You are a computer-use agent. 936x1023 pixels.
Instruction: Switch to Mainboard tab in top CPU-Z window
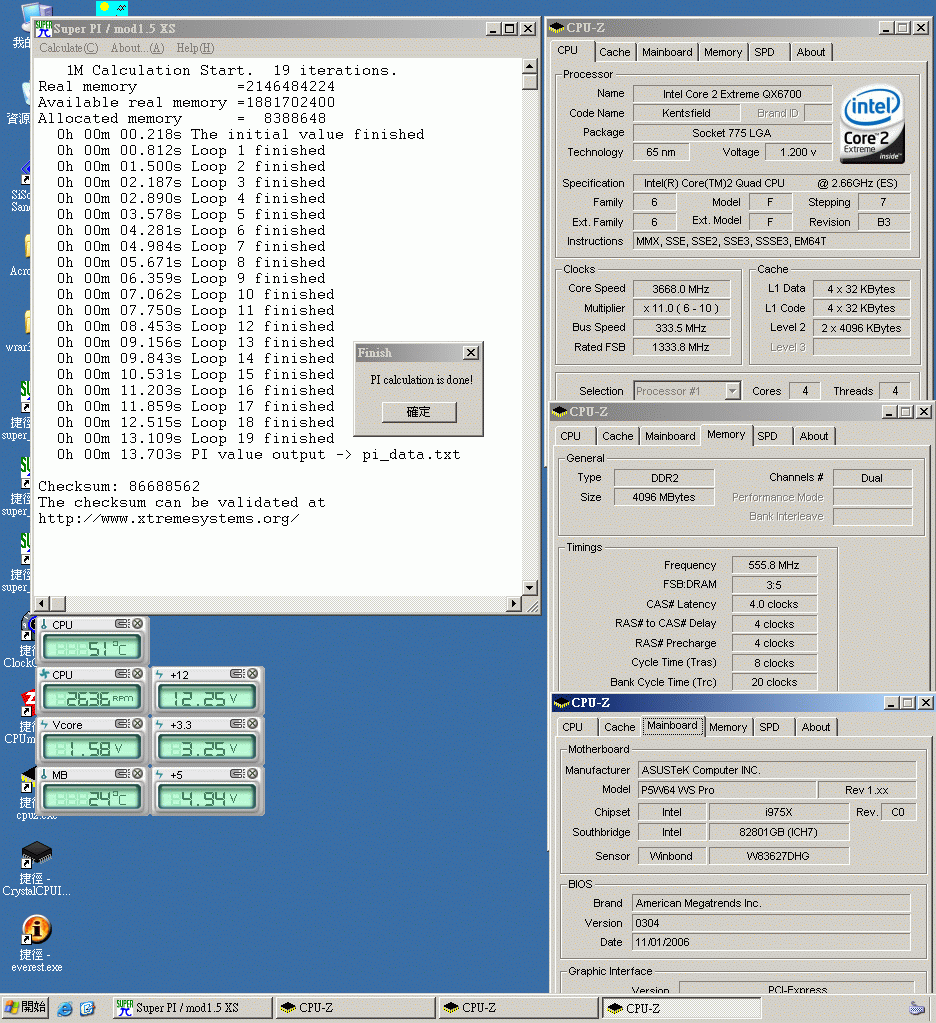tap(667, 52)
